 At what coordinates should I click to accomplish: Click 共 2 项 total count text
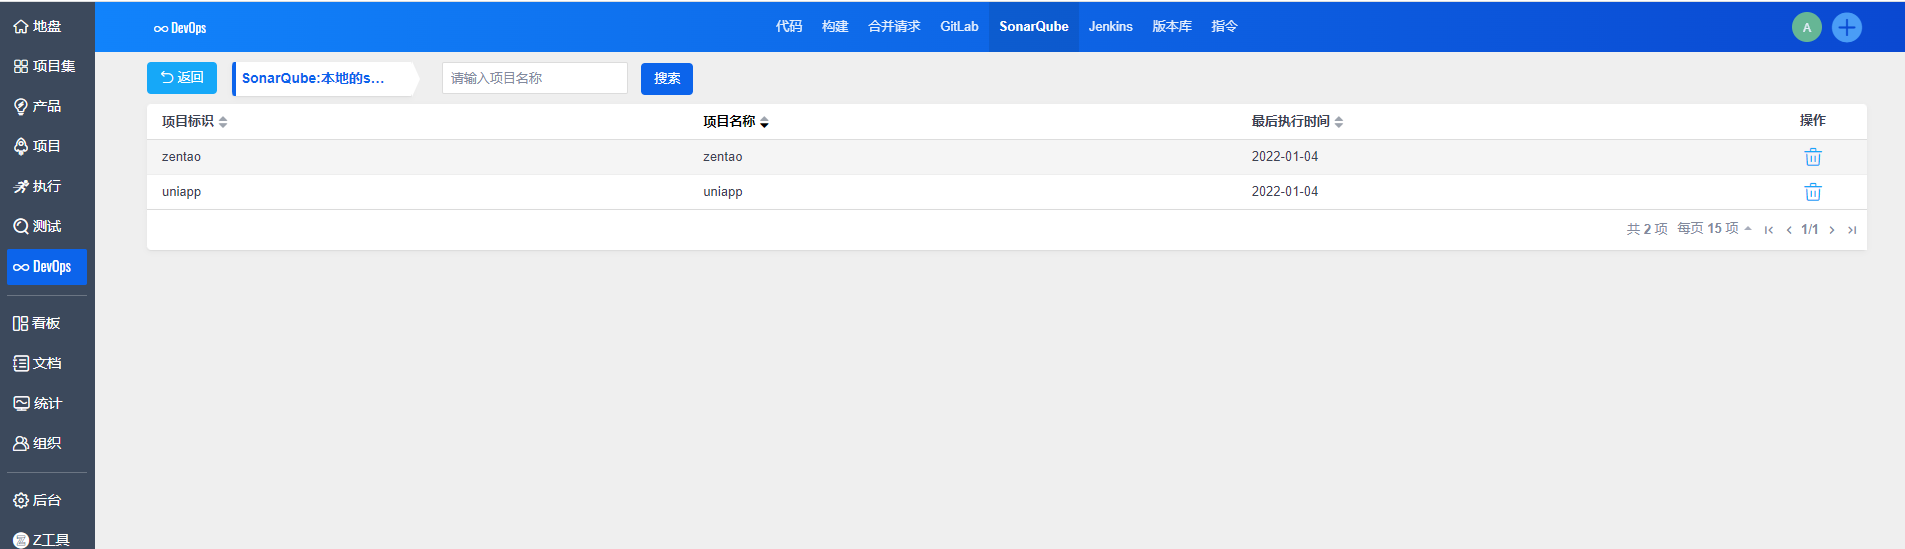[x=1647, y=229]
